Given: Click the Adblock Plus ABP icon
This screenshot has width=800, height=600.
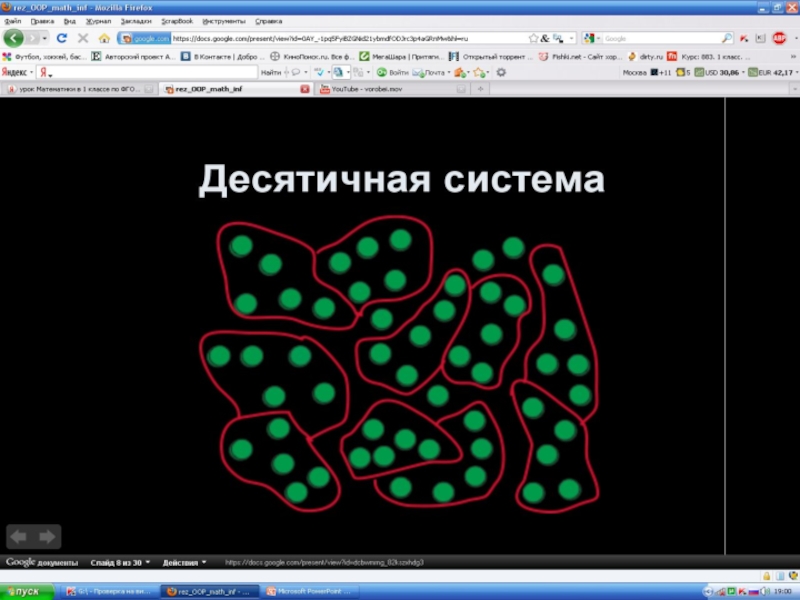Looking at the screenshot, I should [779, 38].
